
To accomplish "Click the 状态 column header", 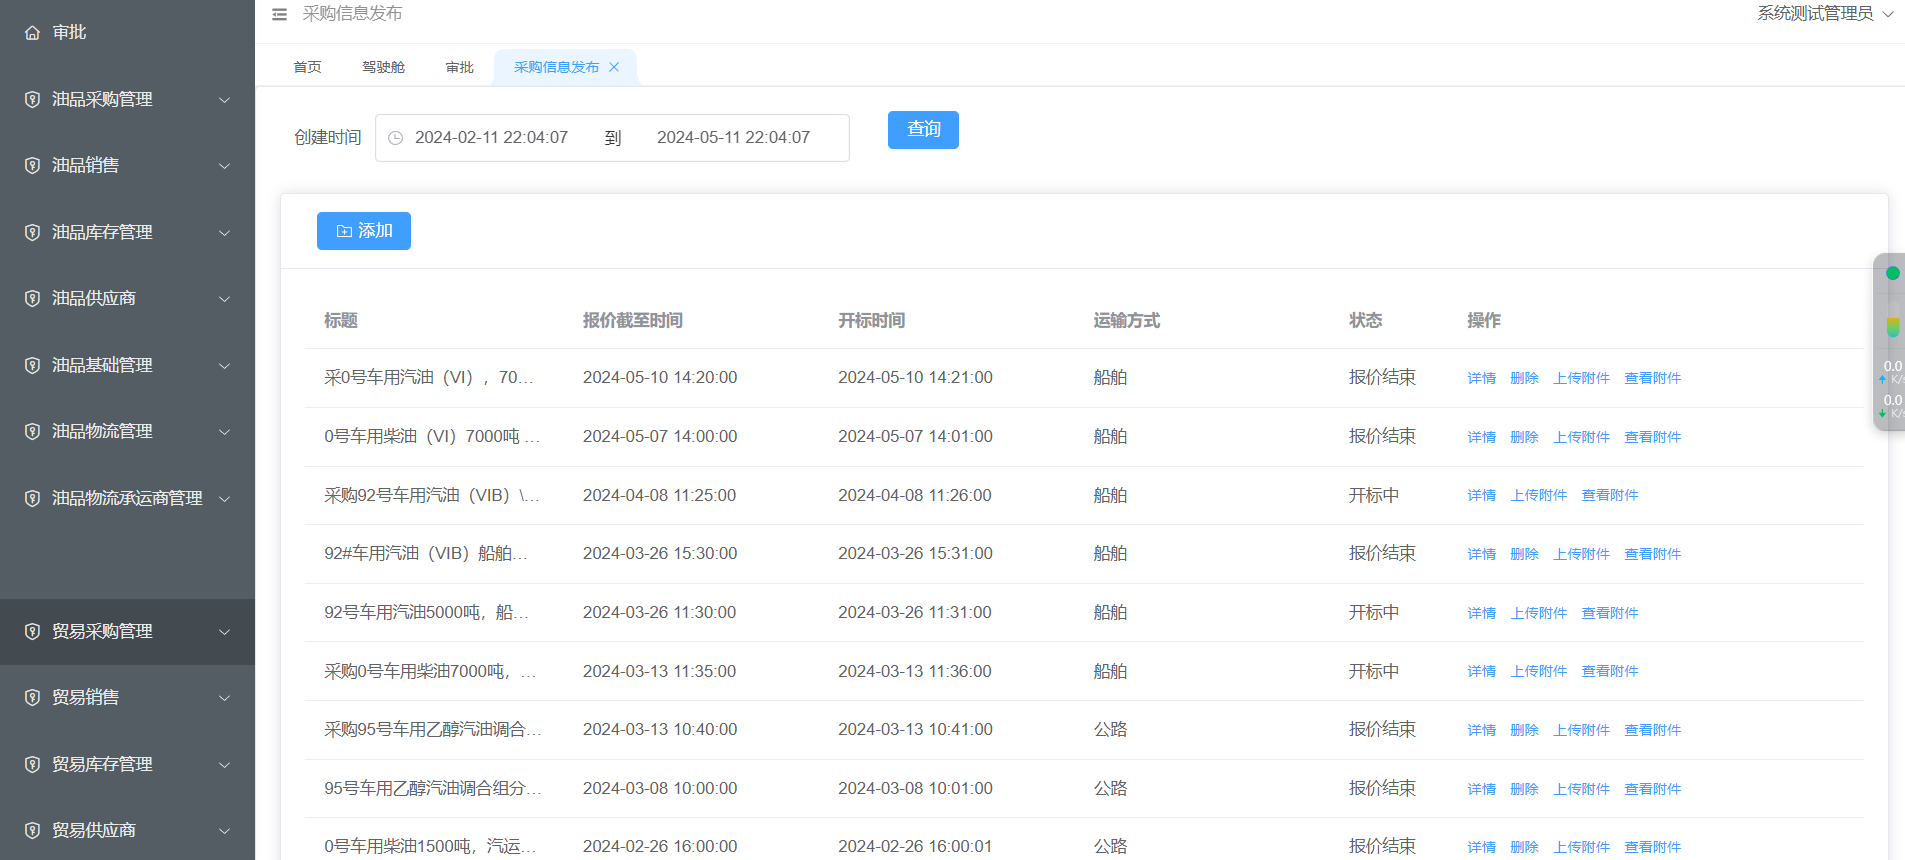I will pyautogui.click(x=1365, y=320).
